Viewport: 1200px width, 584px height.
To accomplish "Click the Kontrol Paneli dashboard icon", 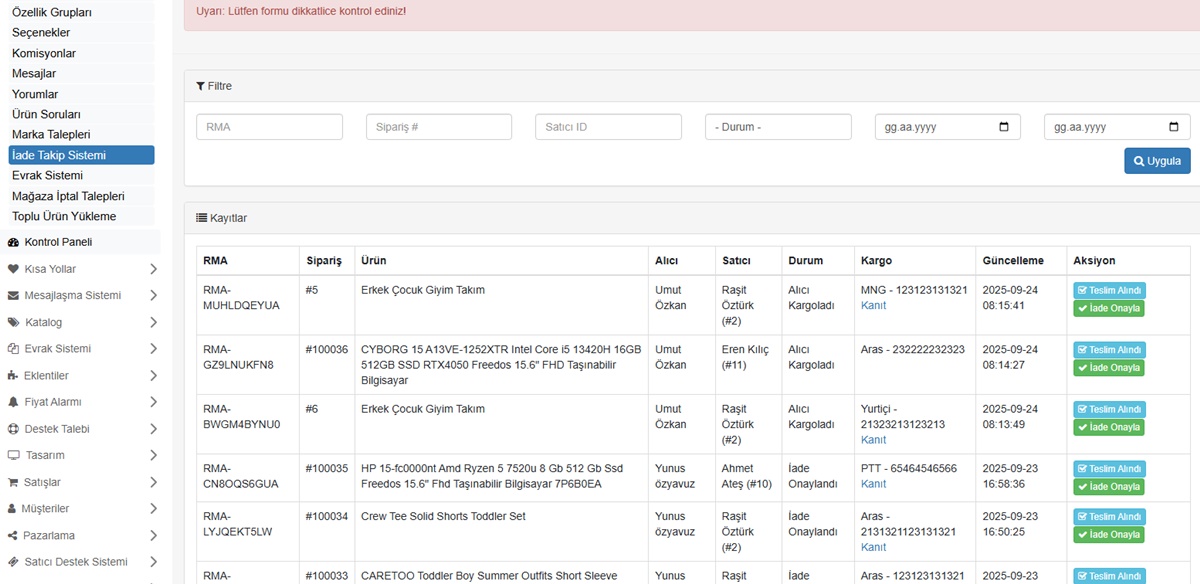I will click(13, 242).
